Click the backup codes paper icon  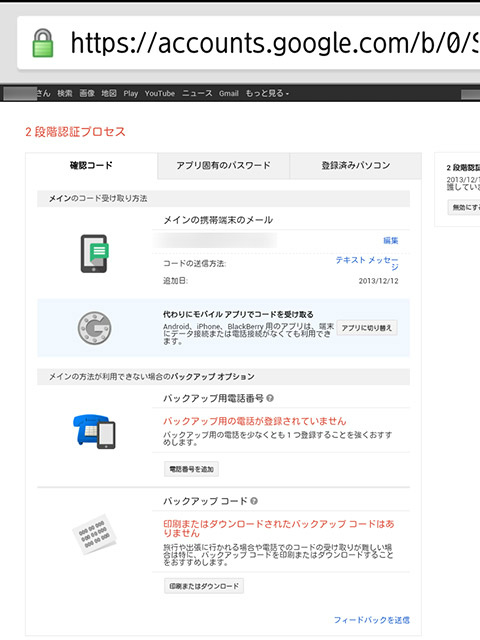(94, 534)
